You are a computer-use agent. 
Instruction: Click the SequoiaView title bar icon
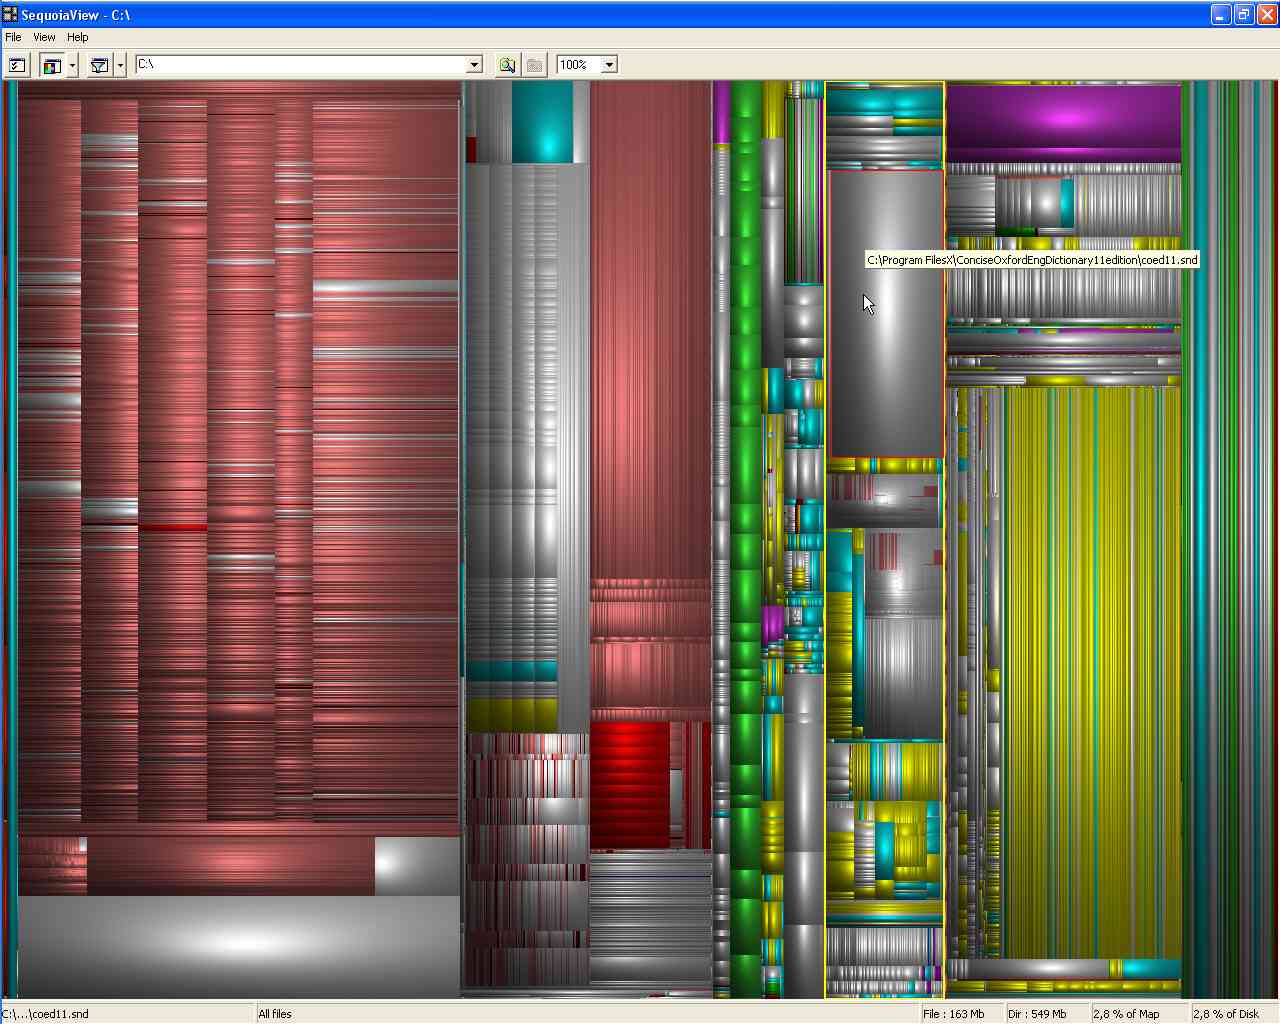(10, 14)
